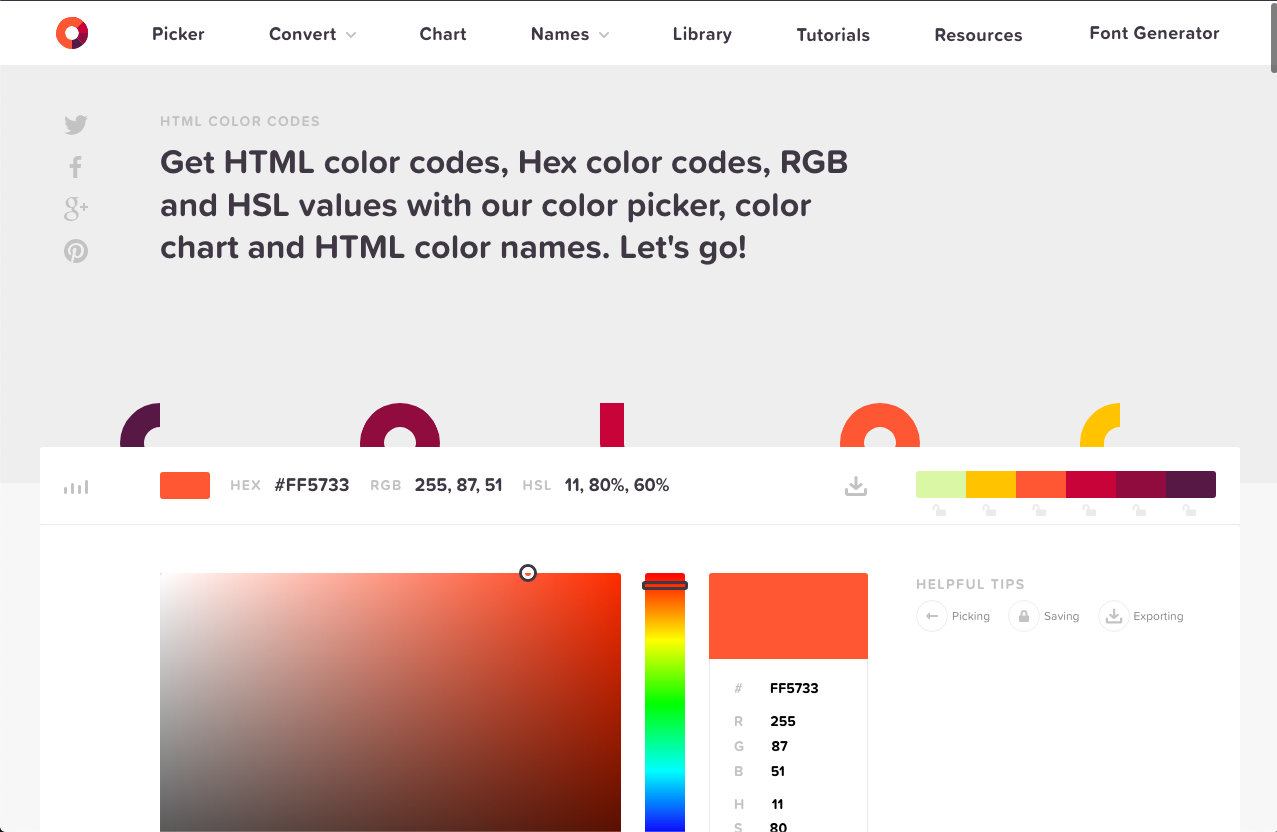The height and width of the screenshot is (832, 1277).
Task: Share via the Facebook icon
Action: click(x=75, y=167)
